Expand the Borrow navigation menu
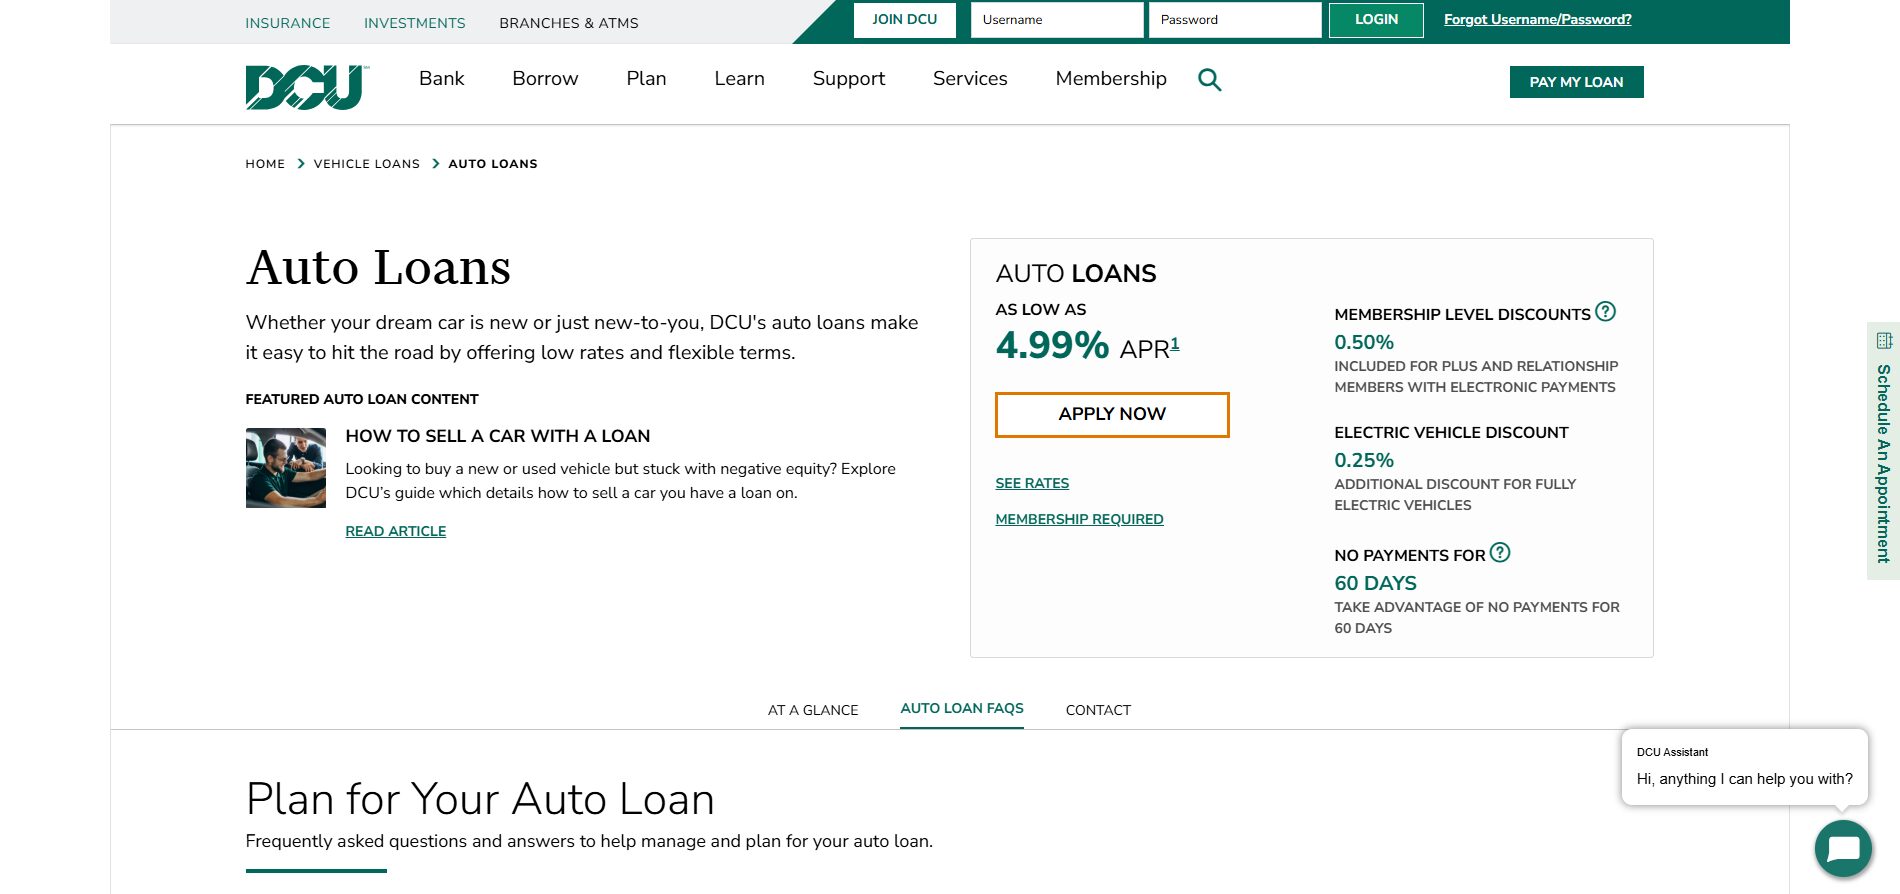Screen dimensions: 1900x894 (545, 79)
